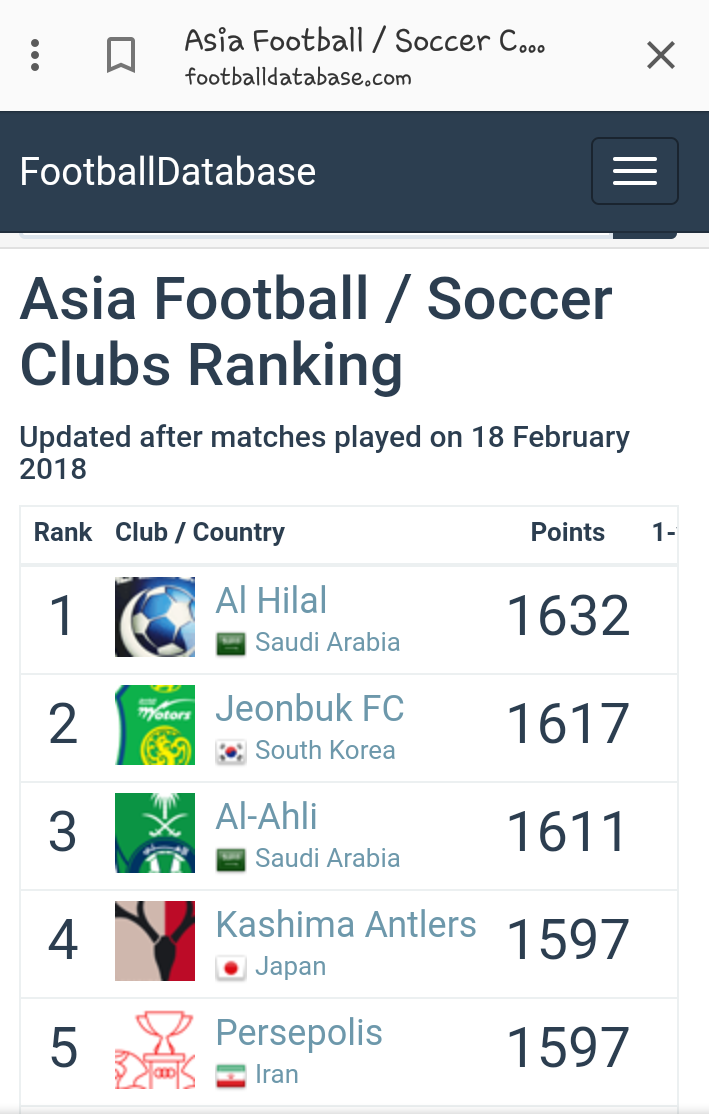Click the Persepolis trophy logo

click(155, 1049)
